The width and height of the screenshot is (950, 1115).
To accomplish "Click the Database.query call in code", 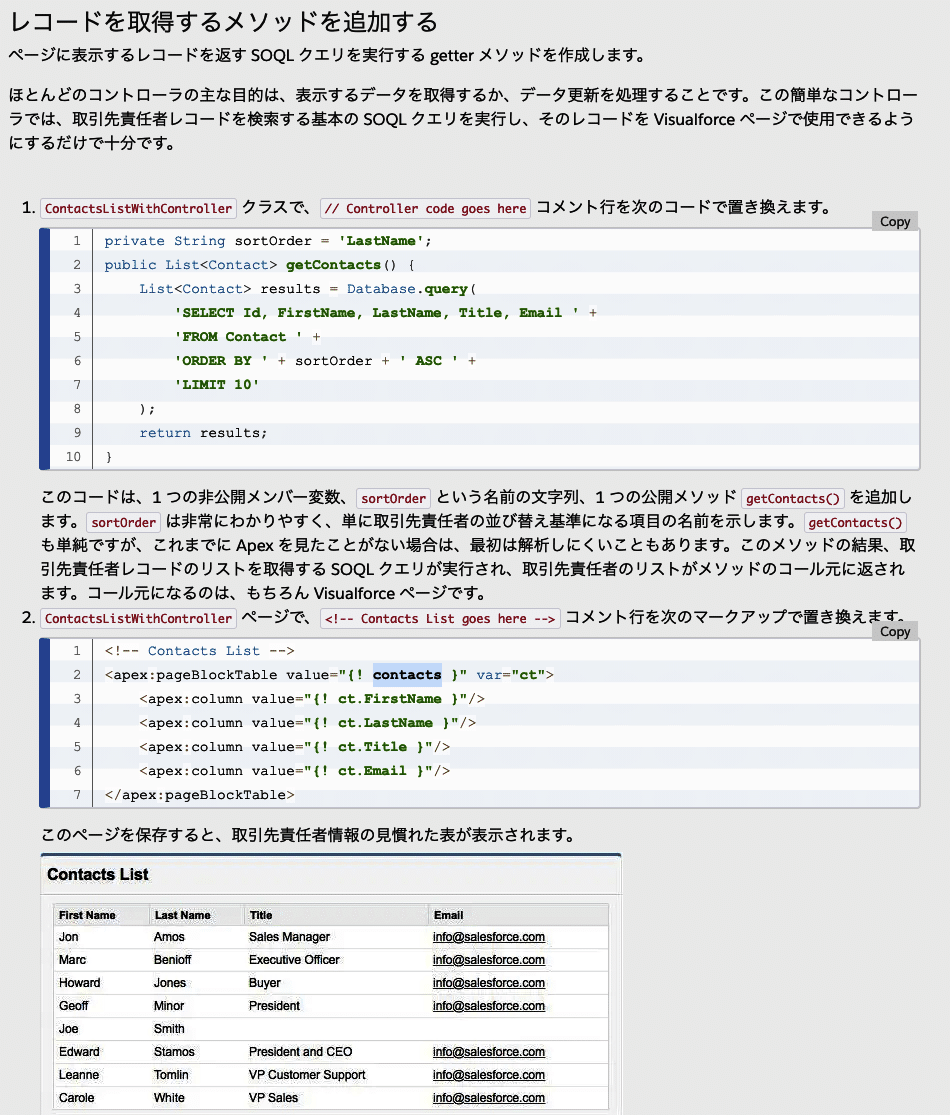I will click(x=410, y=289).
